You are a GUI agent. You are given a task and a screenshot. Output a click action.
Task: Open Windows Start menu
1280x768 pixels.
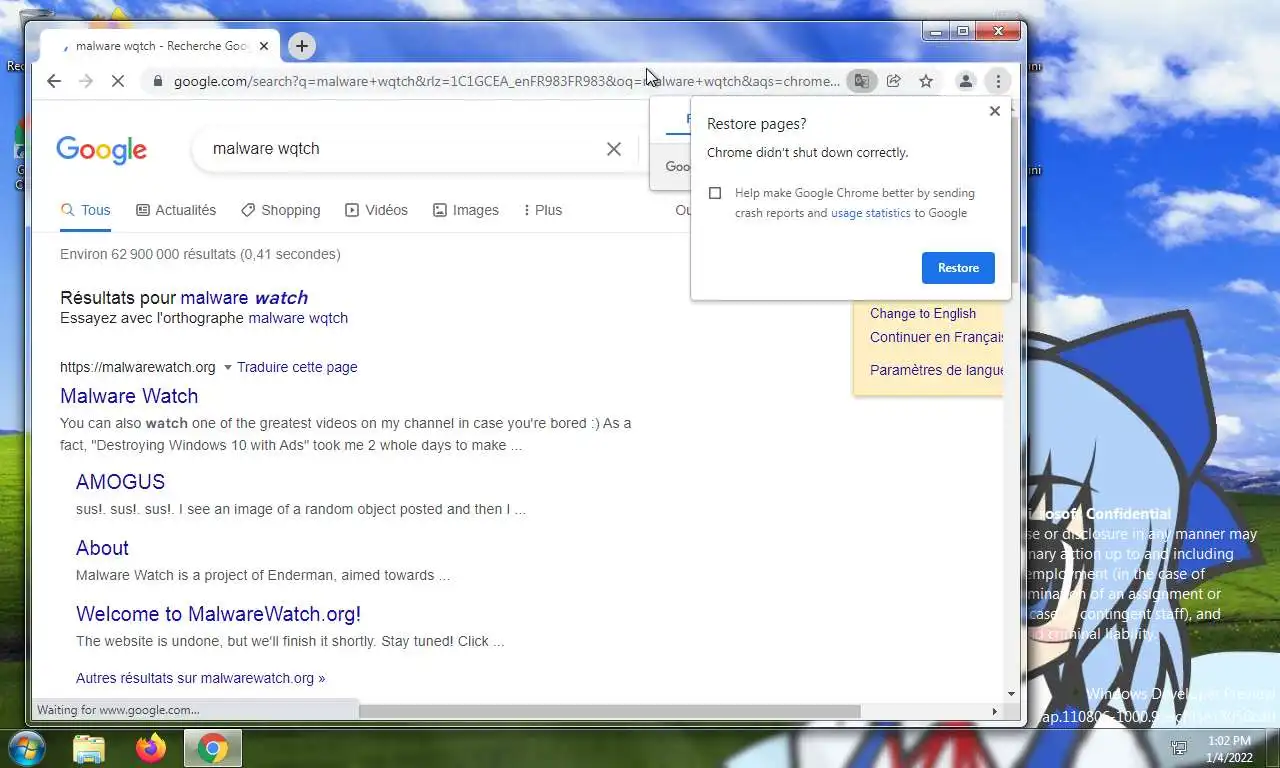27,748
